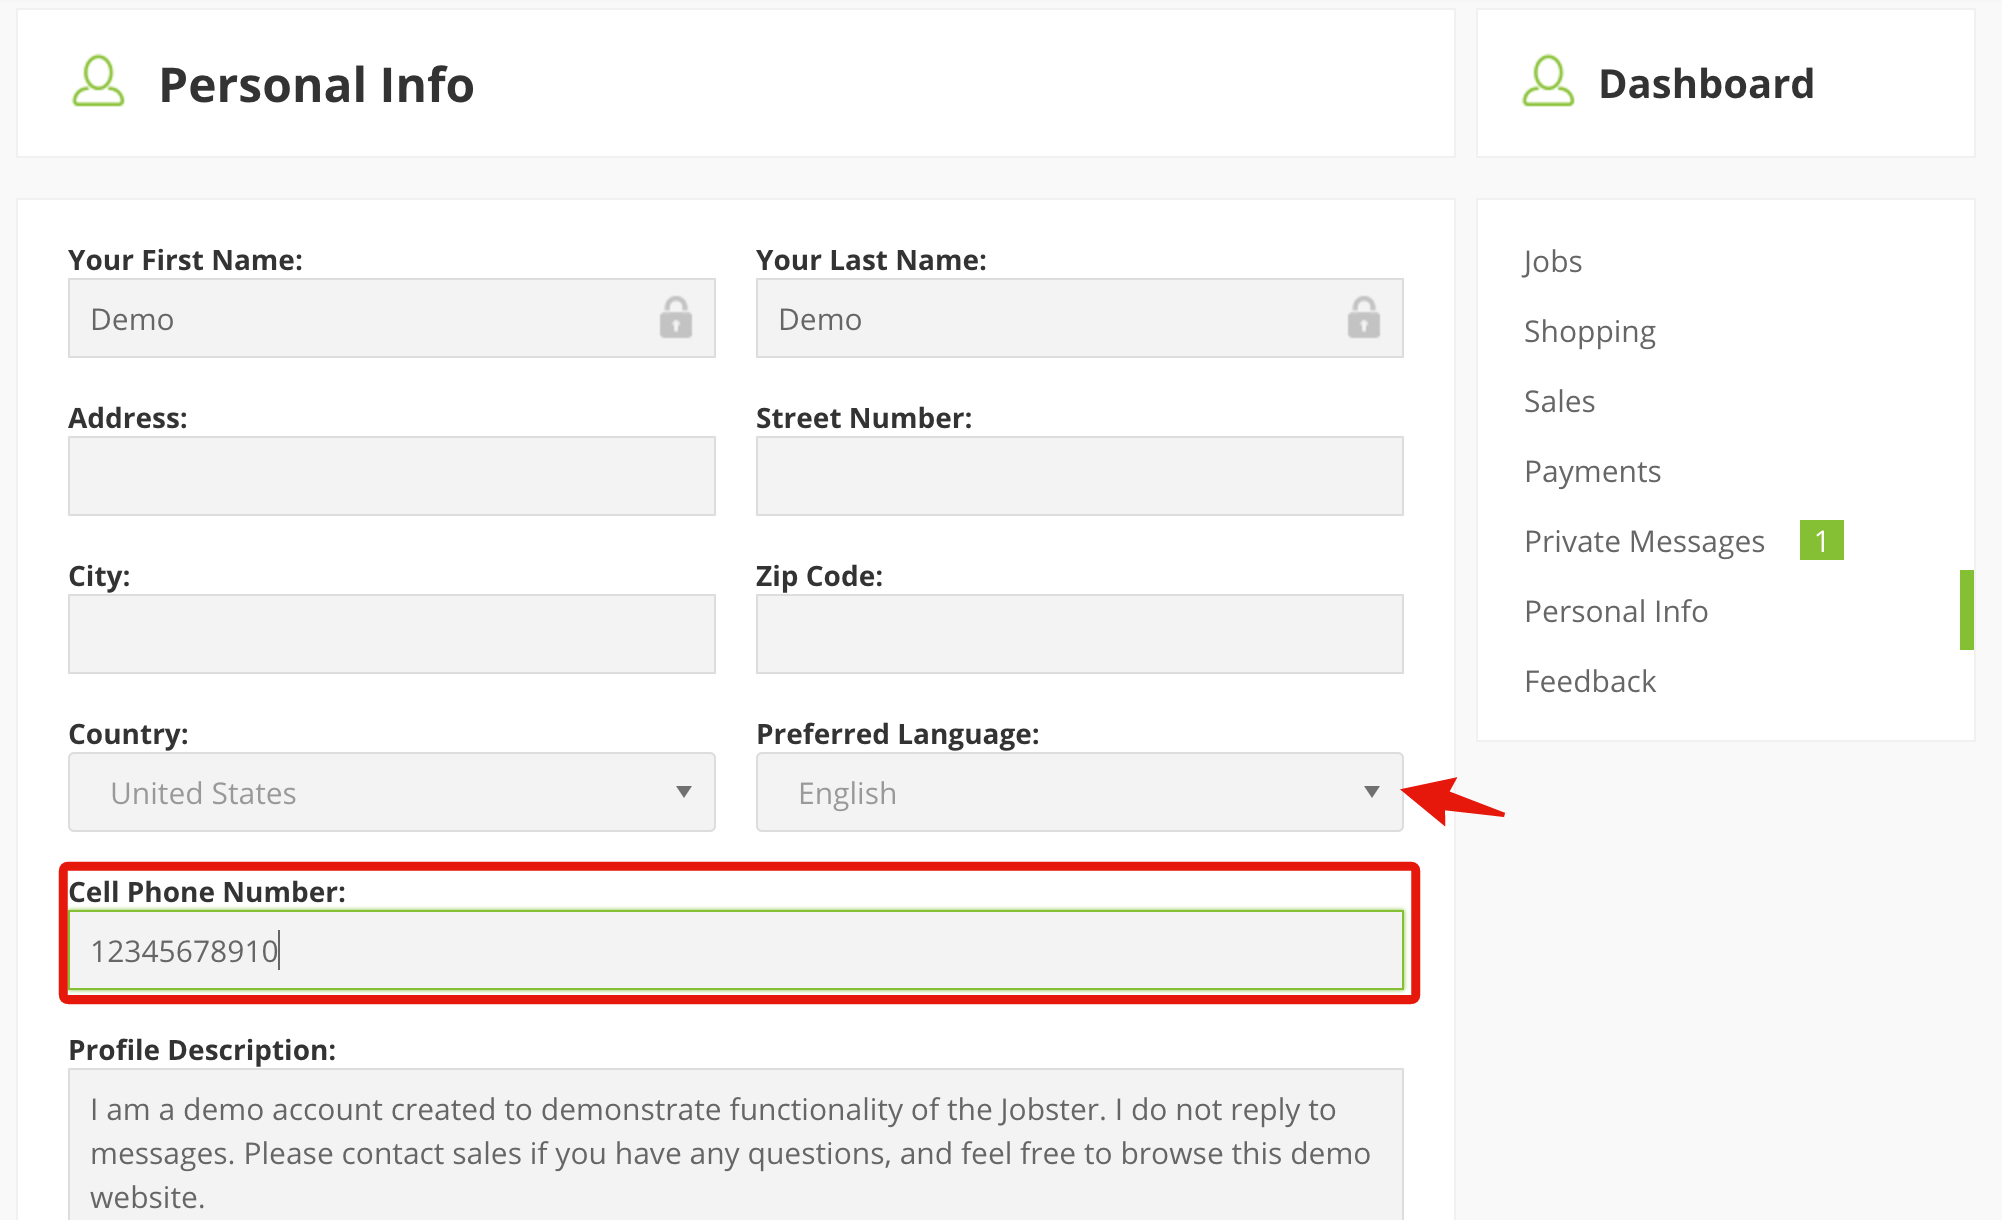The image size is (2002, 1220).
Task: Click the Preferred Language label
Action: [898, 734]
